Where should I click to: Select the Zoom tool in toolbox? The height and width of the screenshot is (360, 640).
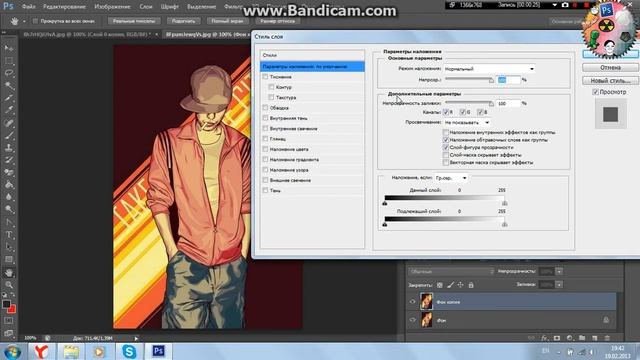tap(9, 285)
